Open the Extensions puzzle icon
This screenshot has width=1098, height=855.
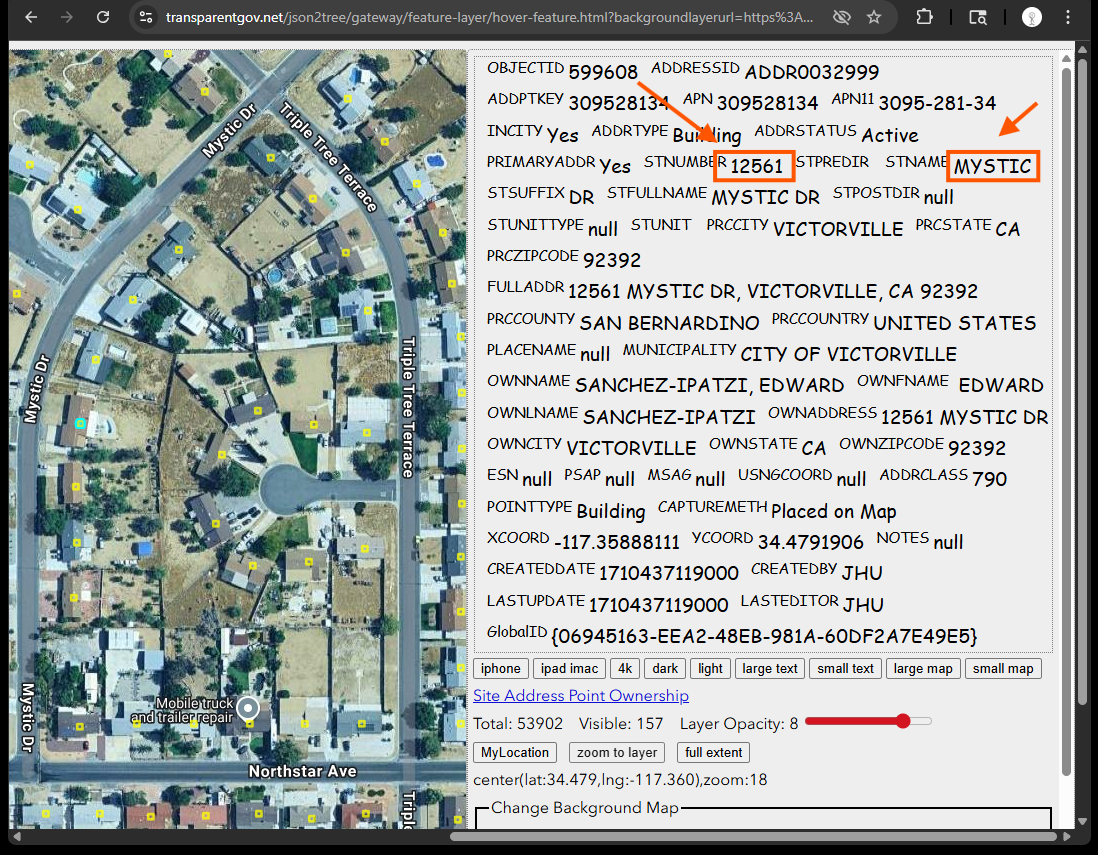coord(924,17)
